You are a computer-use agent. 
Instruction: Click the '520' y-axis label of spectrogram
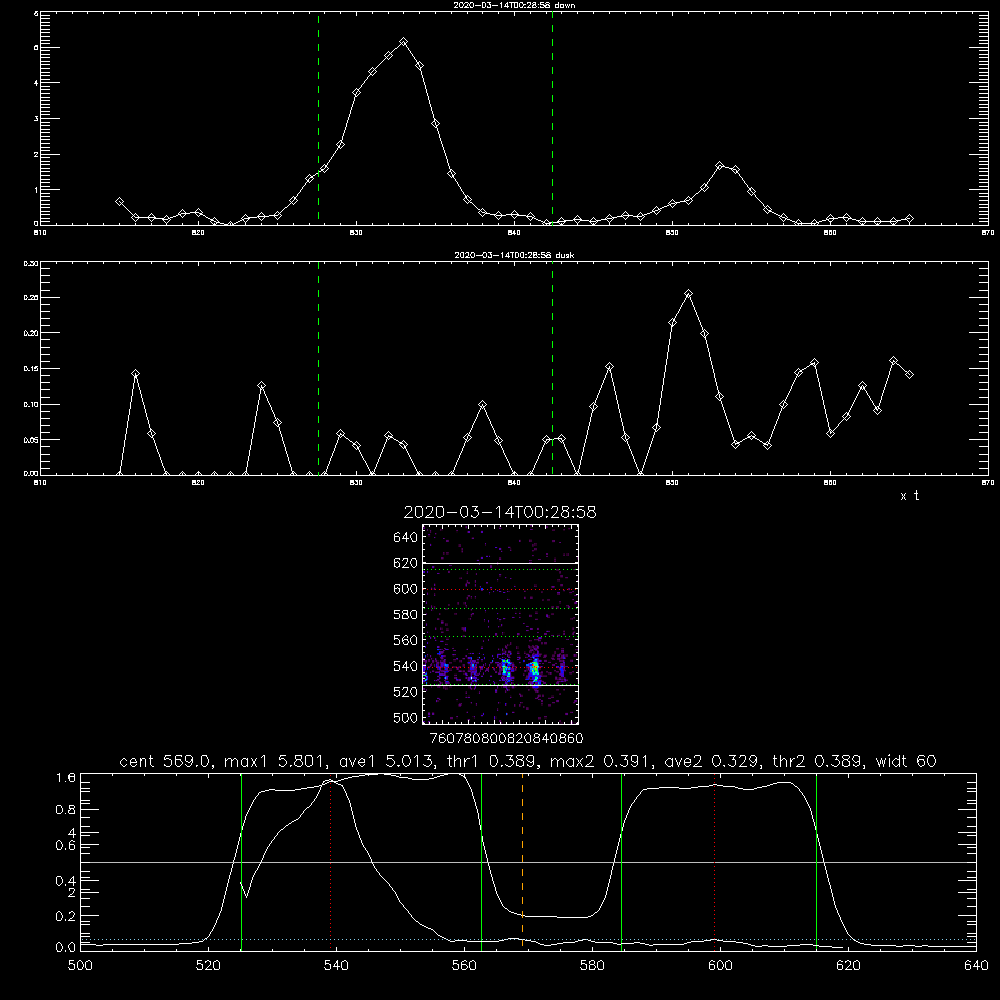tap(406, 692)
